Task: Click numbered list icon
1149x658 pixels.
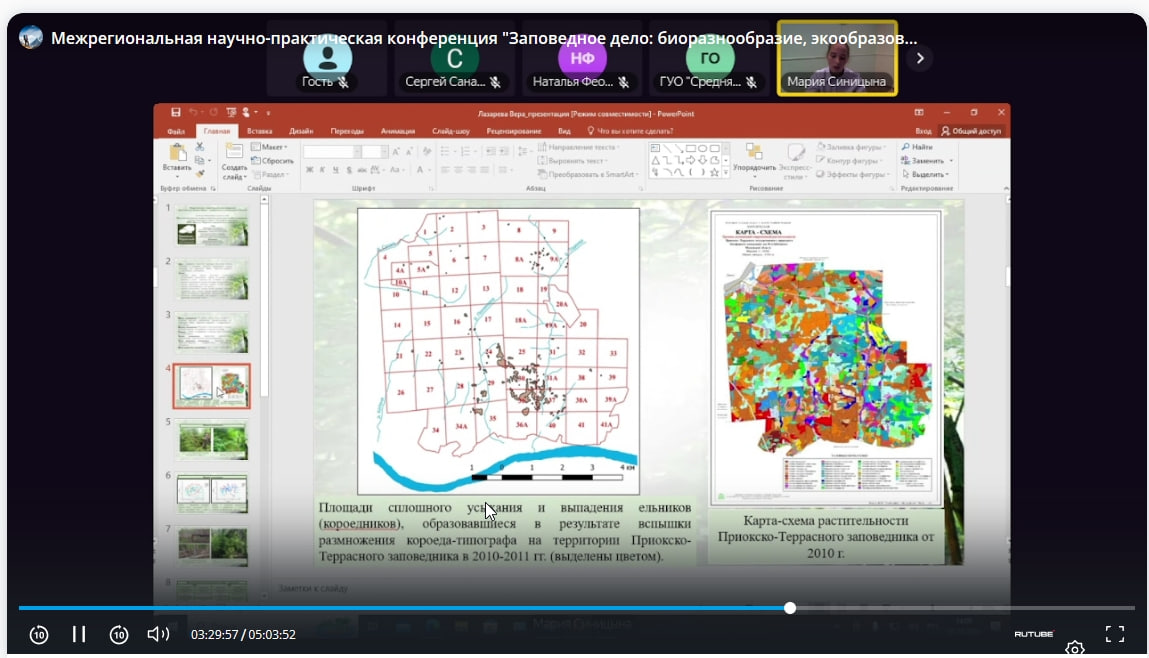Action: pos(466,152)
